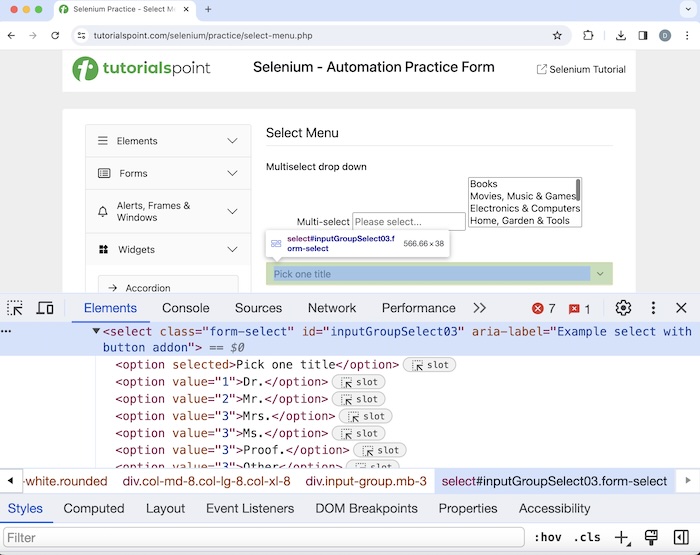The height and width of the screenshot is (555, 700).
Task: Activate the DevTools inspect element picker
Action: click(x=15, y=308)
